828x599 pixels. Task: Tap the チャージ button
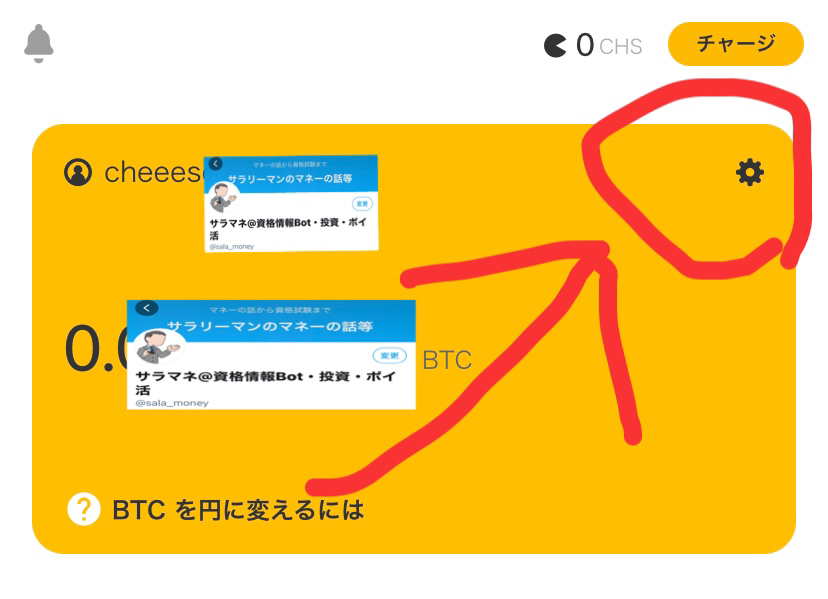[x=736, y=44]
